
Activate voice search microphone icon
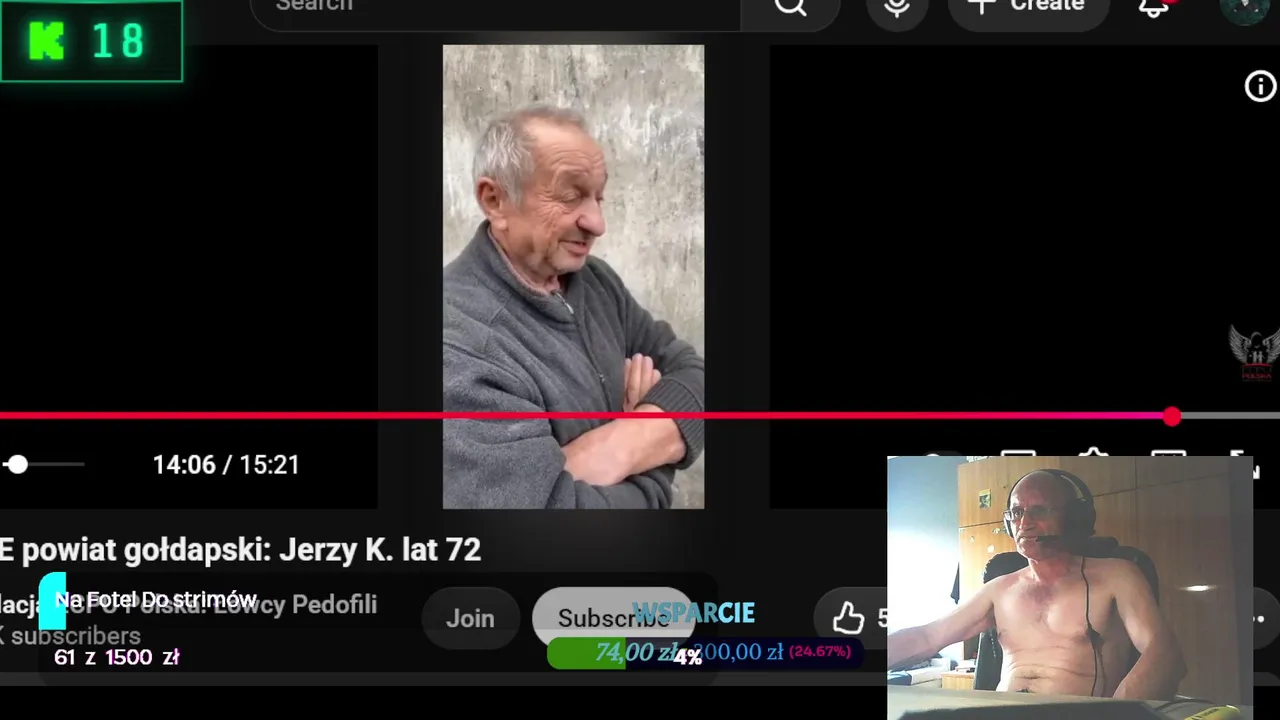coord(897,8)
